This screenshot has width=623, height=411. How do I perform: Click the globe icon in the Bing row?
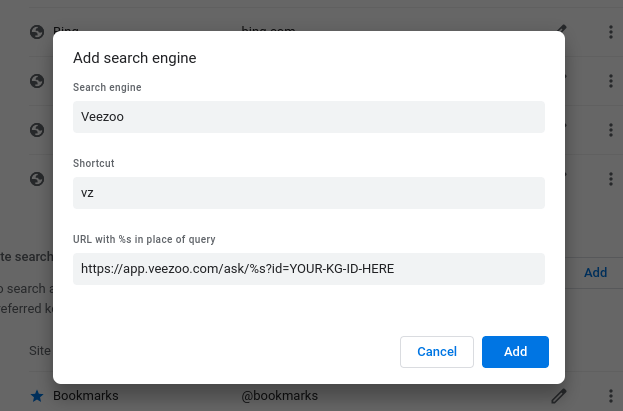point(37,32)
